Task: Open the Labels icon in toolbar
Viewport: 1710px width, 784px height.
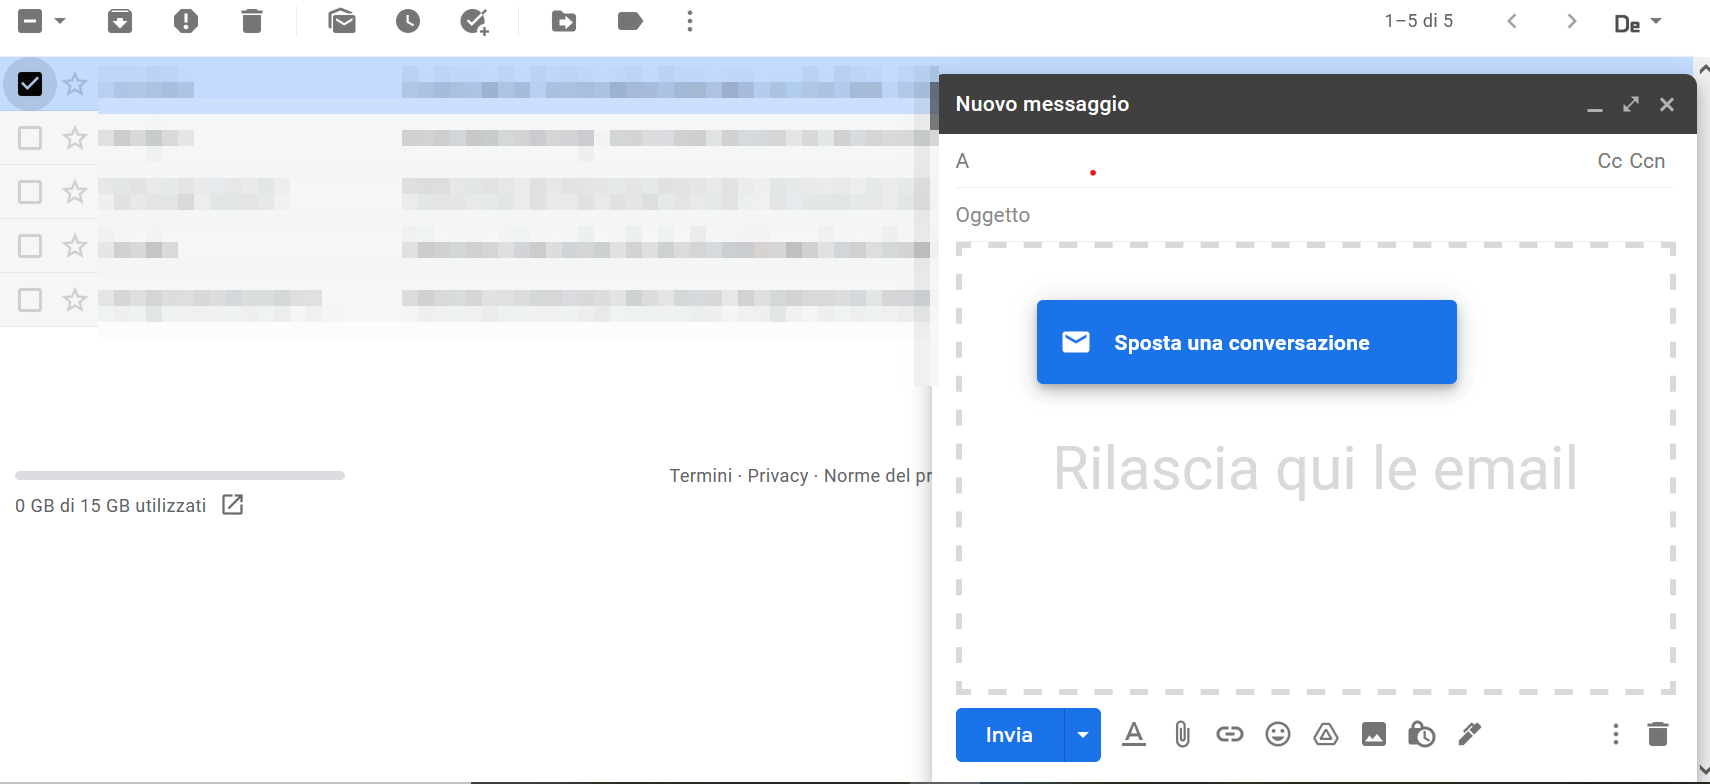Action: point(630,21)
